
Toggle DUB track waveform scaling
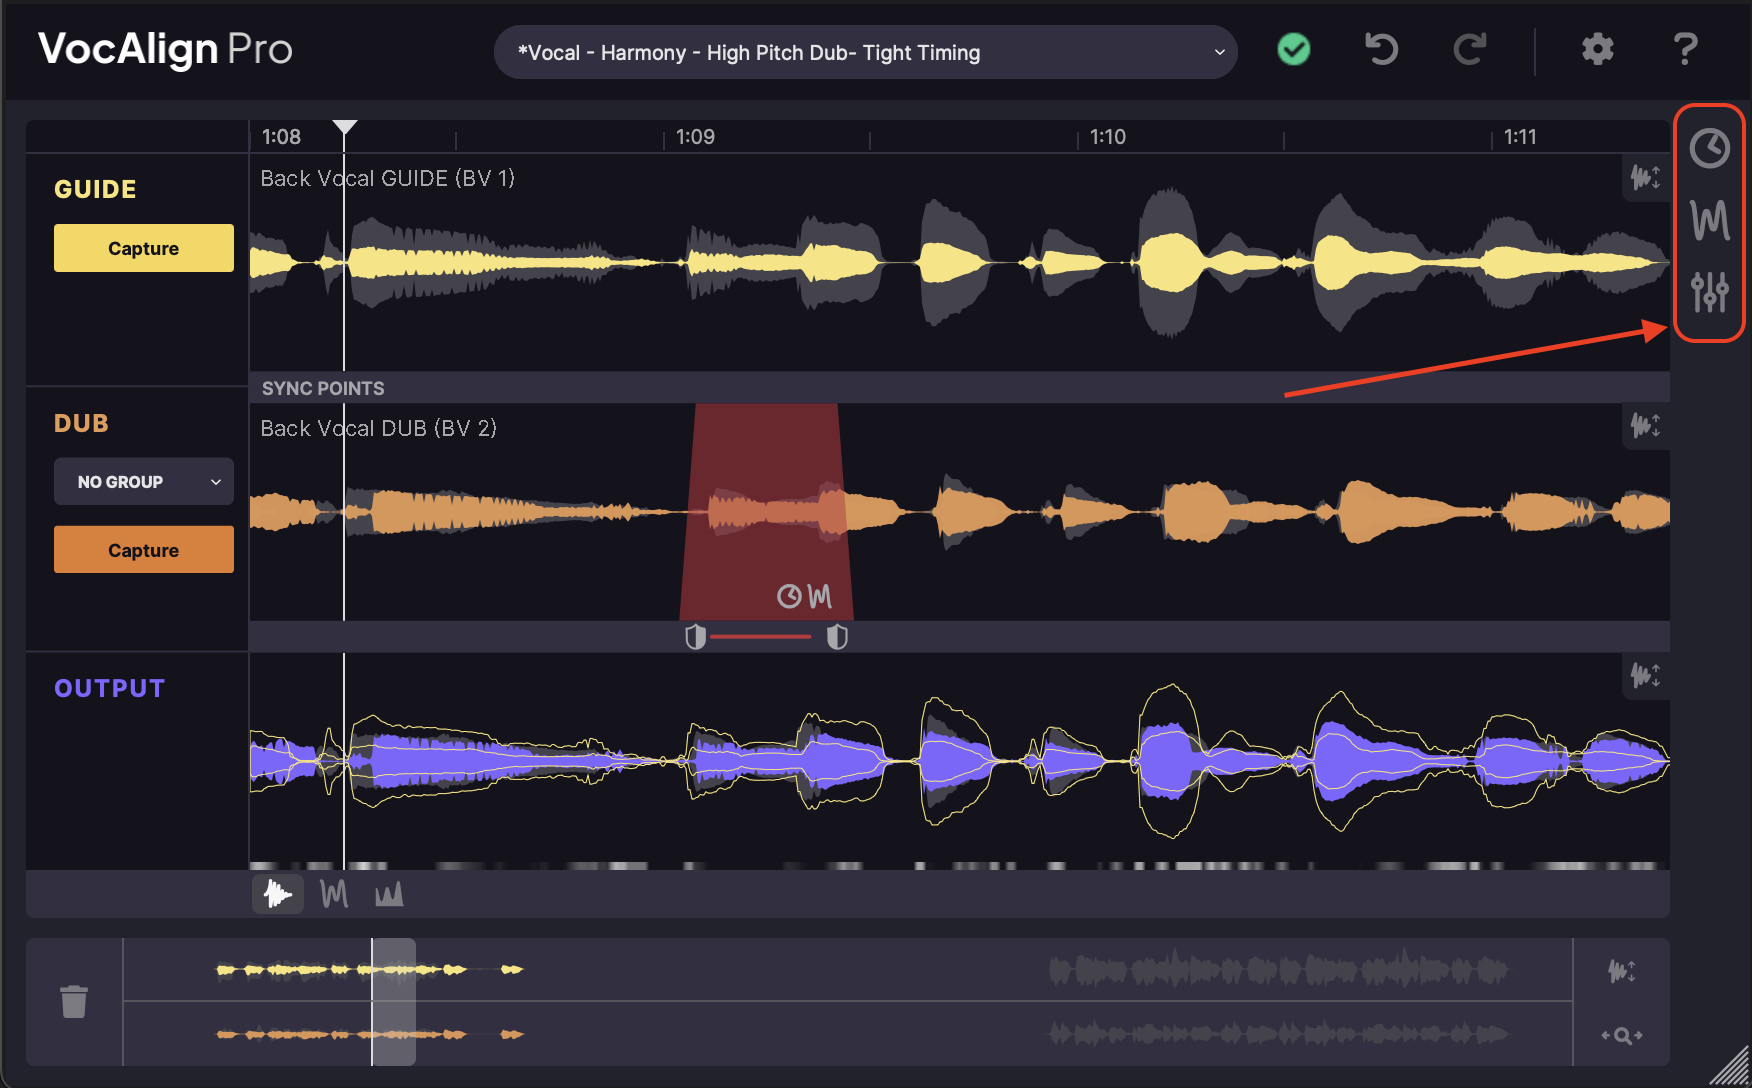[1644, 426]
